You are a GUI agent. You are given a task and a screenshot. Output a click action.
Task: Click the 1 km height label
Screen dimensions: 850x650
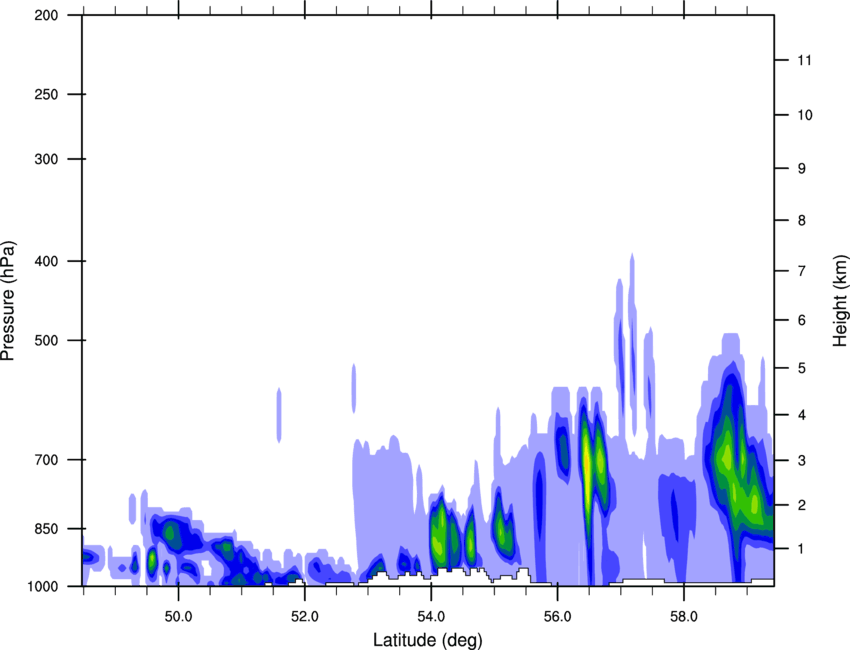(x=802, y=549)
